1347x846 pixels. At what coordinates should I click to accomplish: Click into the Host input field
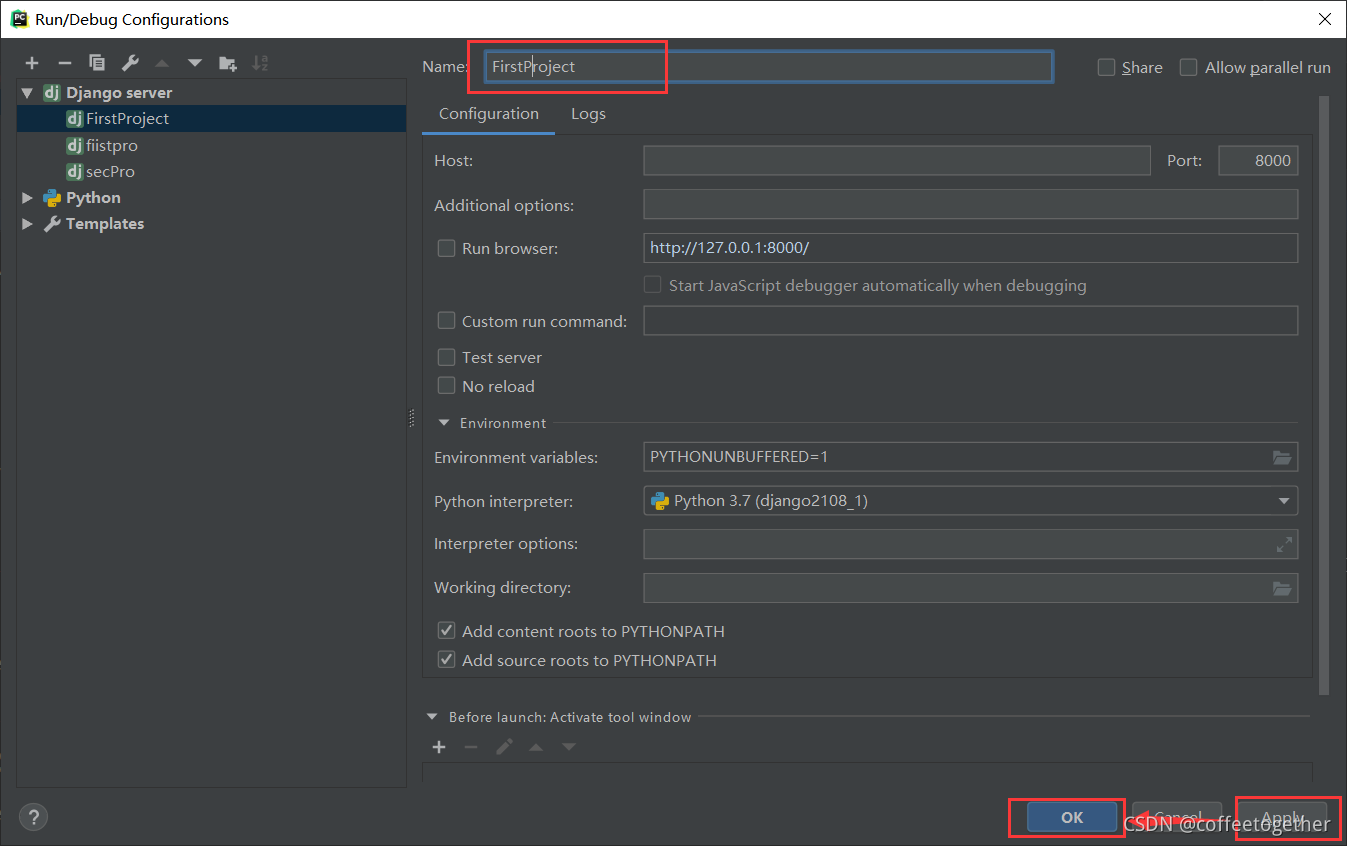coord(896,161)
